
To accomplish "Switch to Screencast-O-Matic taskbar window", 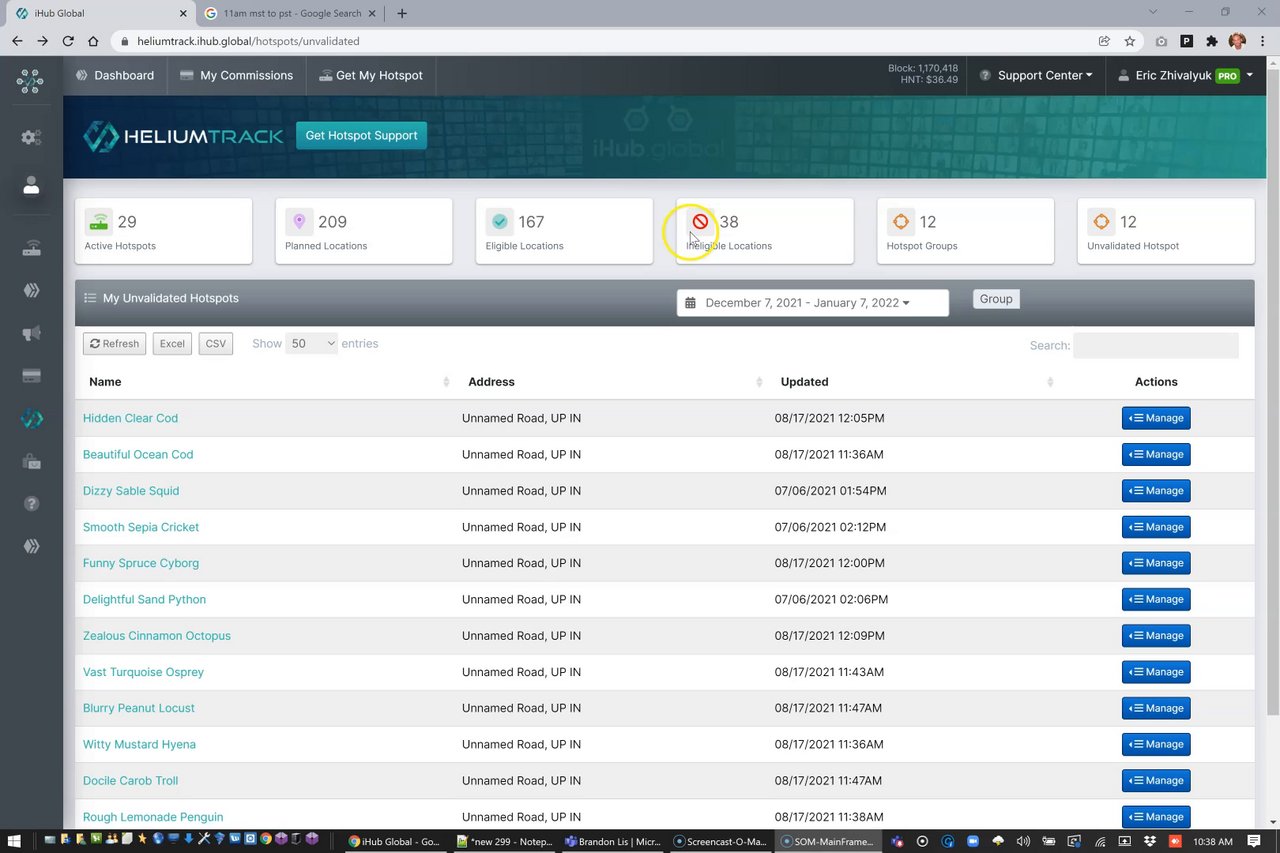I will [x=720, y=841].
